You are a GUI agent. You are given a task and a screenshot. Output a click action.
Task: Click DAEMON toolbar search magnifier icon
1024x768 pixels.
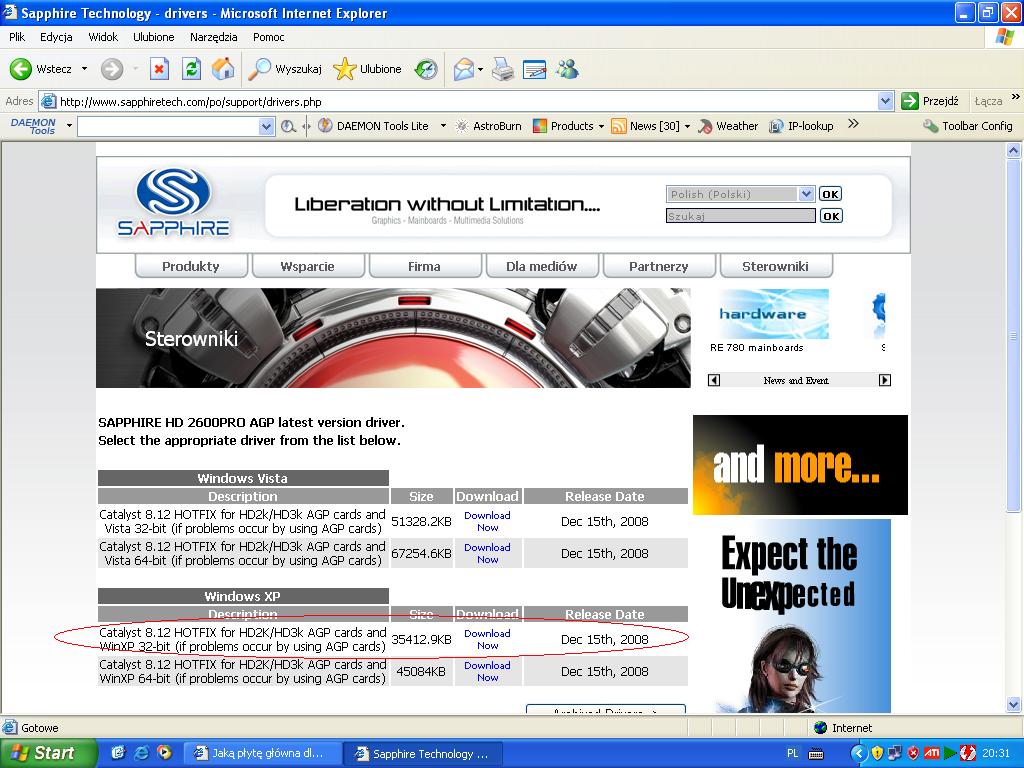pyautogui.click(x=288, y=126)
